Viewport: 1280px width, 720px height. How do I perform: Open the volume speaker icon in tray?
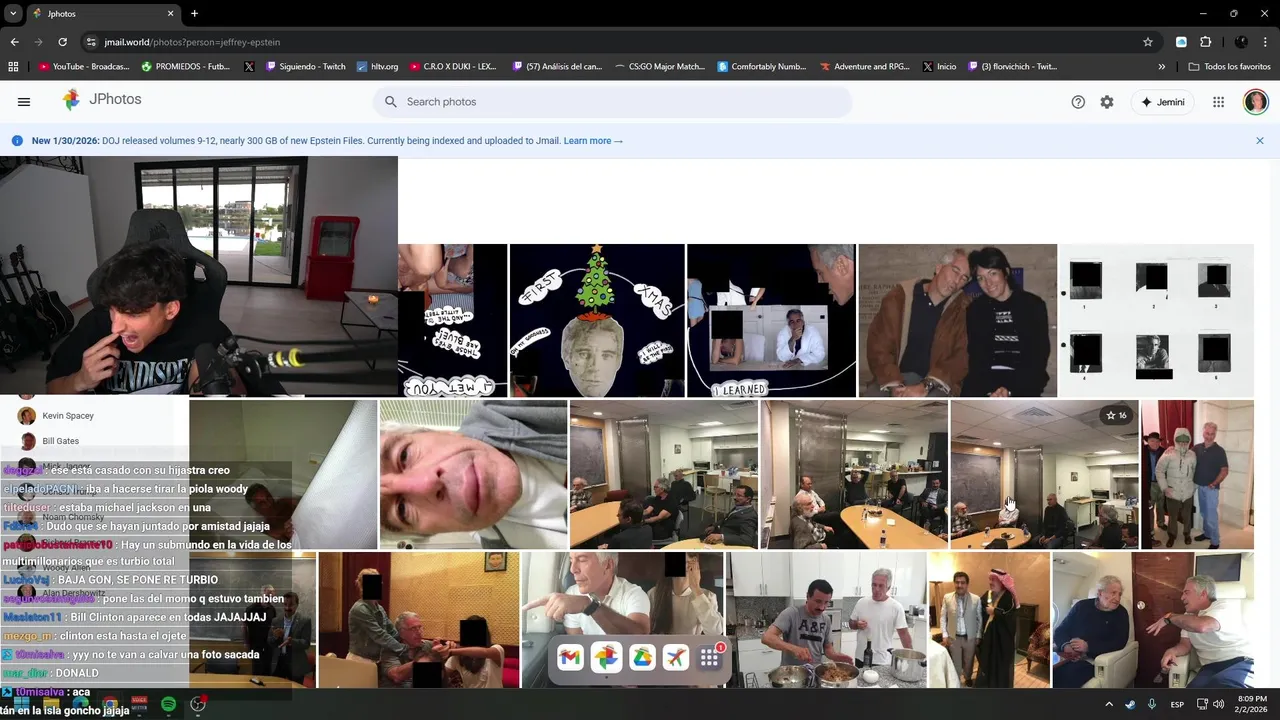[1219, 704]
